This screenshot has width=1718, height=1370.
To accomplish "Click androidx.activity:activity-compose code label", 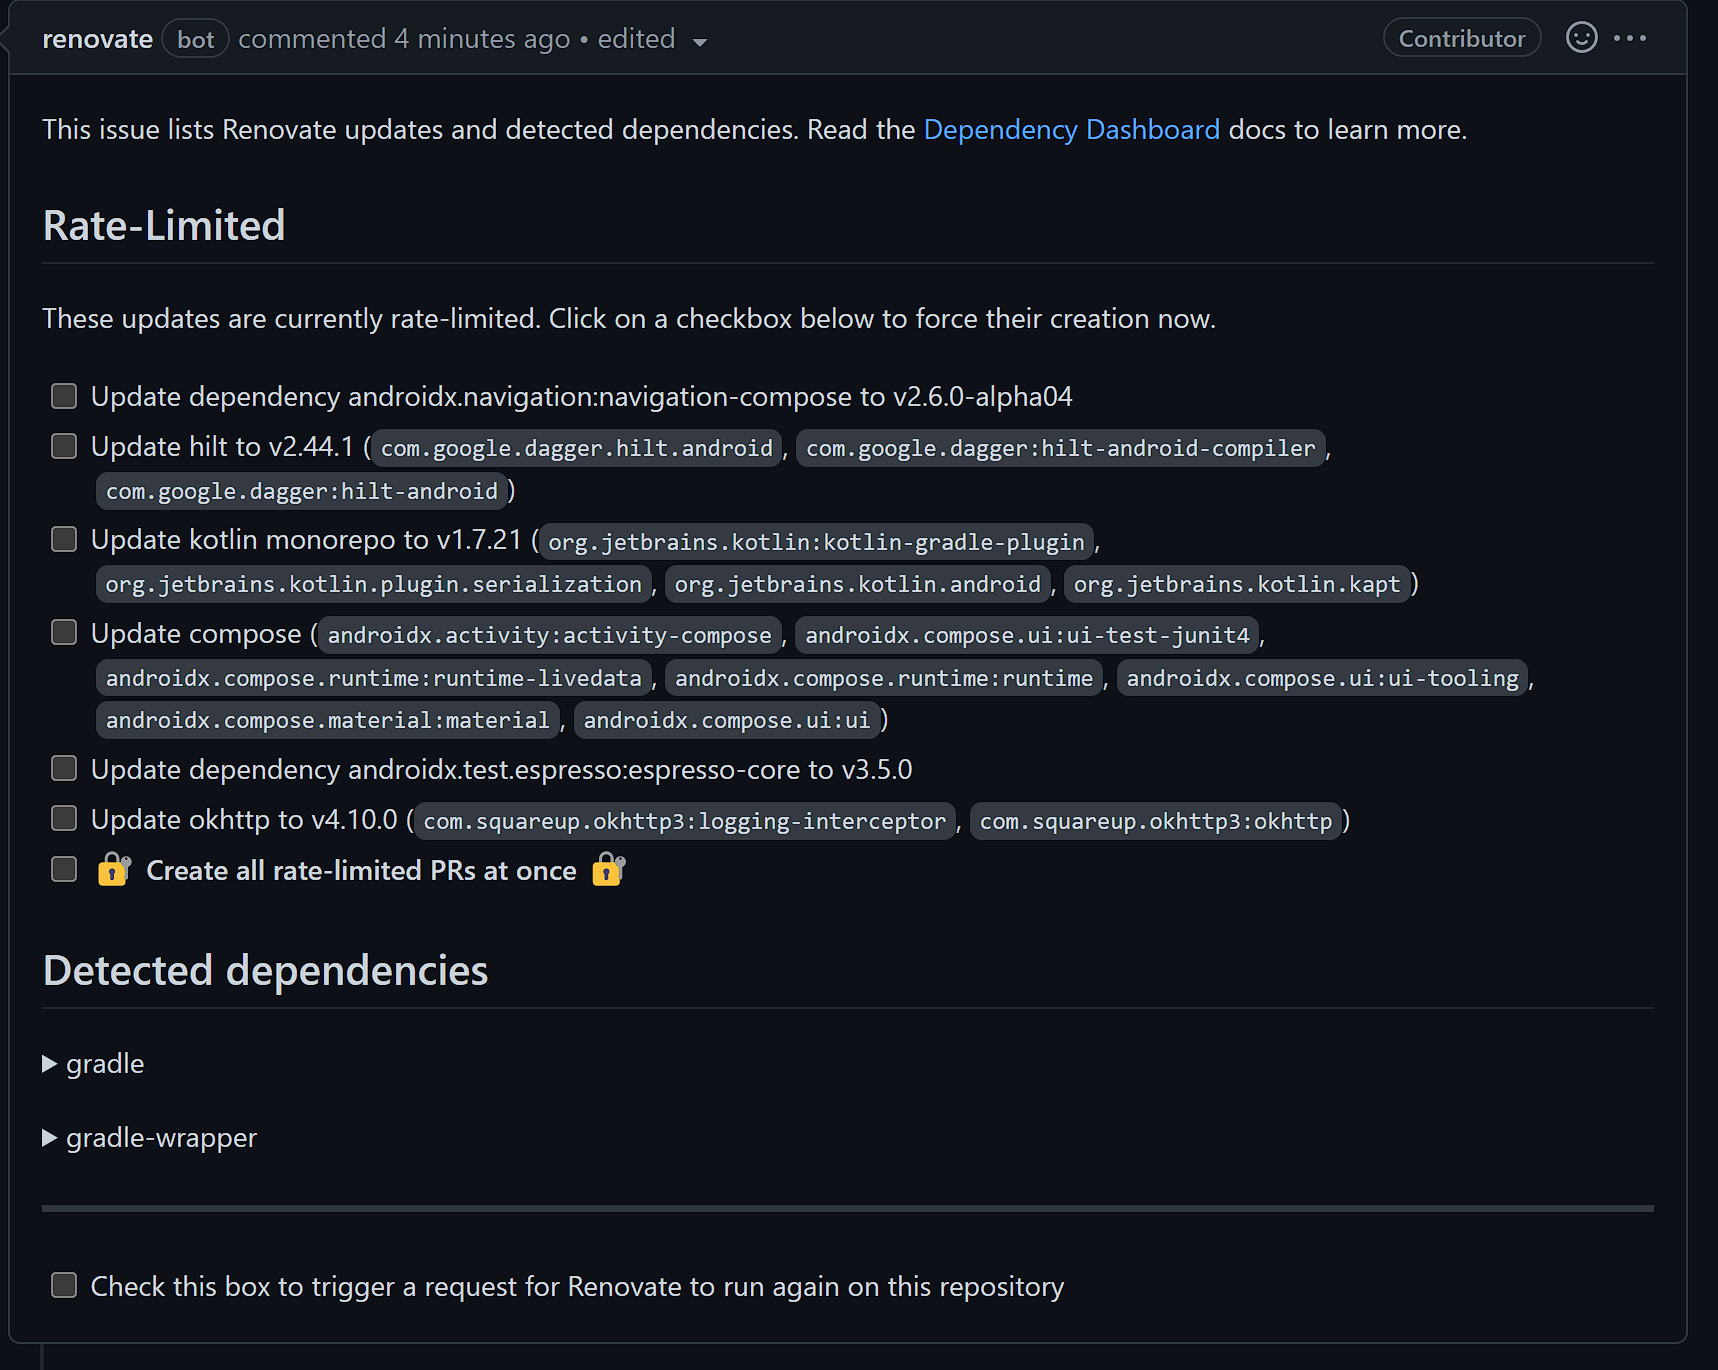I will click(x=550, y=635).
